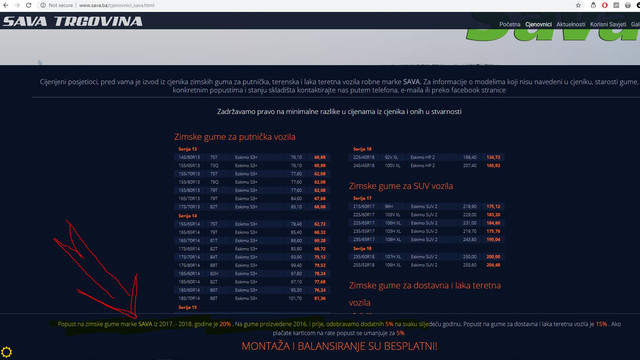Select the Cjenovnici navigation item

pos(538,24)
